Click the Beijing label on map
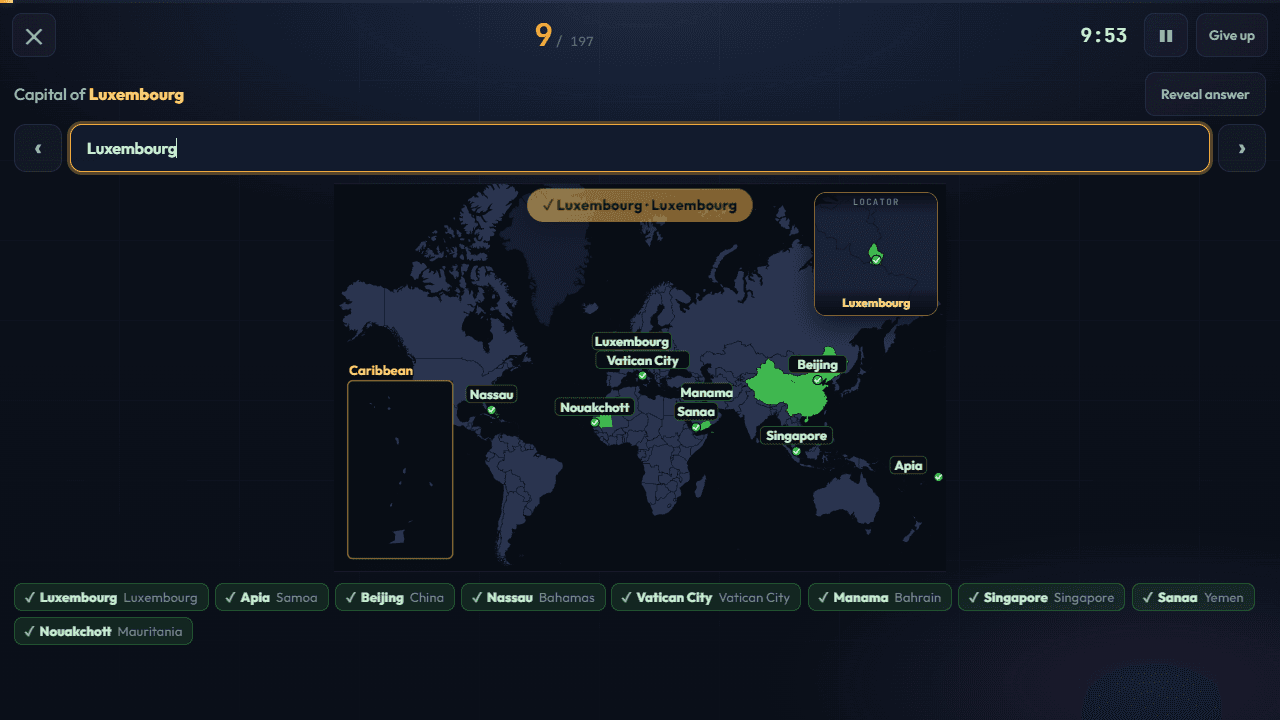 pyautogui.click(x=817, y=365)
